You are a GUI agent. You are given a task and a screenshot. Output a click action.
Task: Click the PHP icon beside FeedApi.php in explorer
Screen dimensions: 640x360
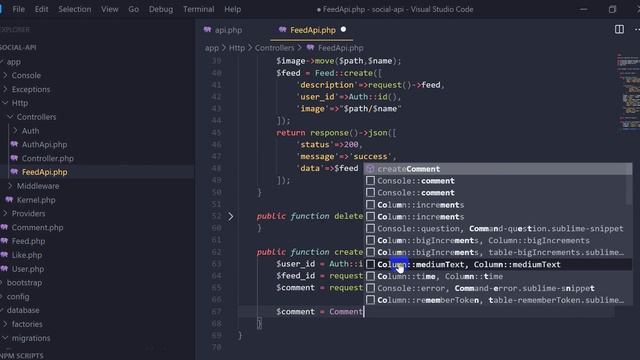click(x=14, y=172)
